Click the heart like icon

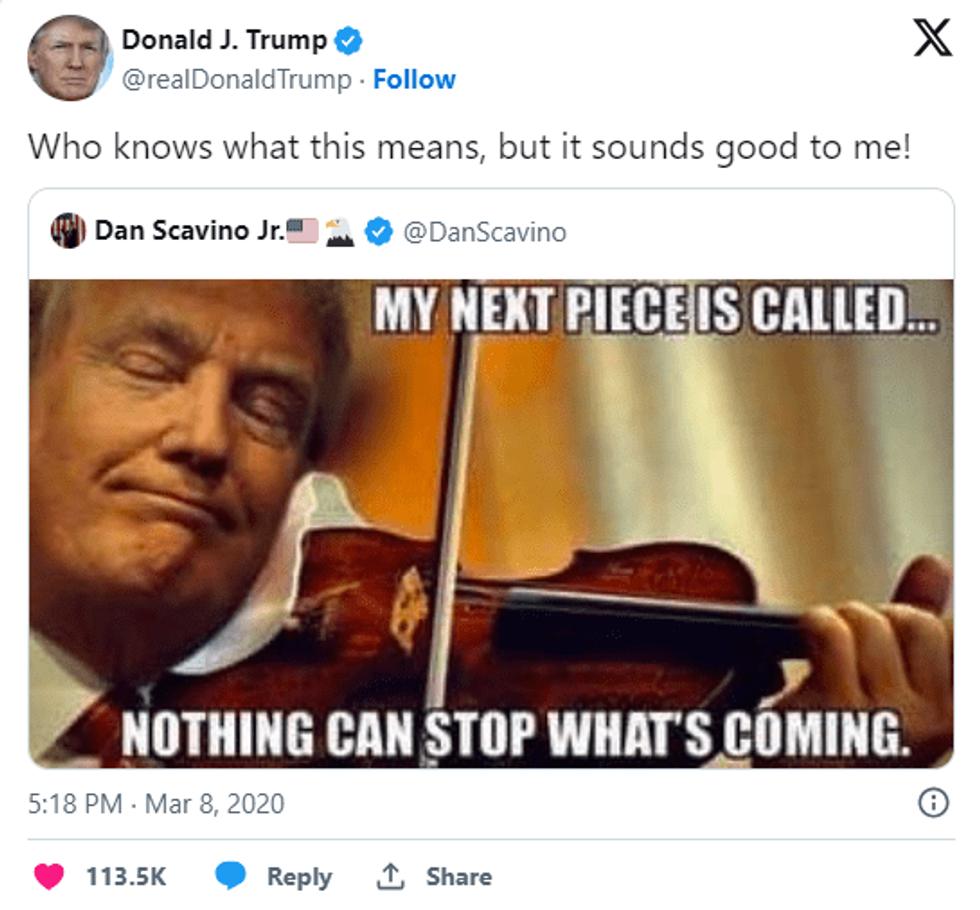pos(49,877)
